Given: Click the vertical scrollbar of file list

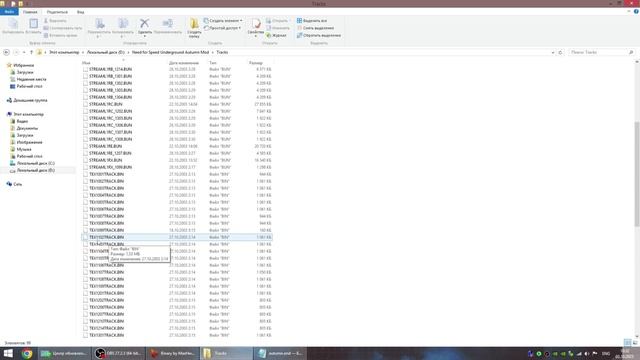Looking at the screenshot, I should point(637,174).
